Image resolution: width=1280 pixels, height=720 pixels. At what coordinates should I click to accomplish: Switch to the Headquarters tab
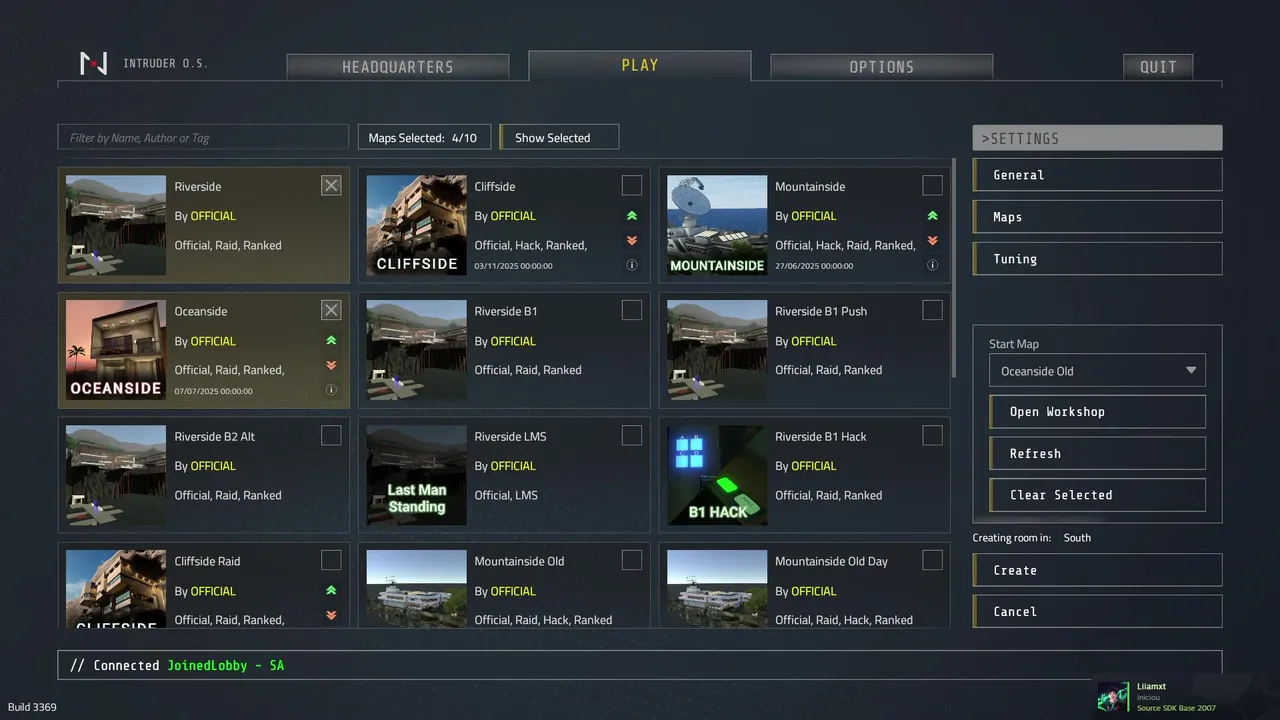click(x=398, y=67)
